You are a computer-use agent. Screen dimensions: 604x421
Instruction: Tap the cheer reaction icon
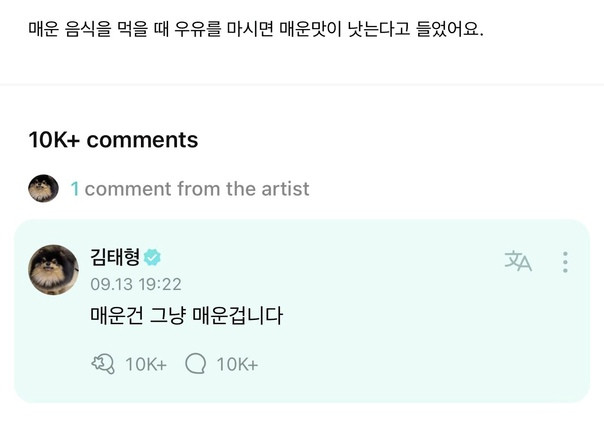click(103, 364)
